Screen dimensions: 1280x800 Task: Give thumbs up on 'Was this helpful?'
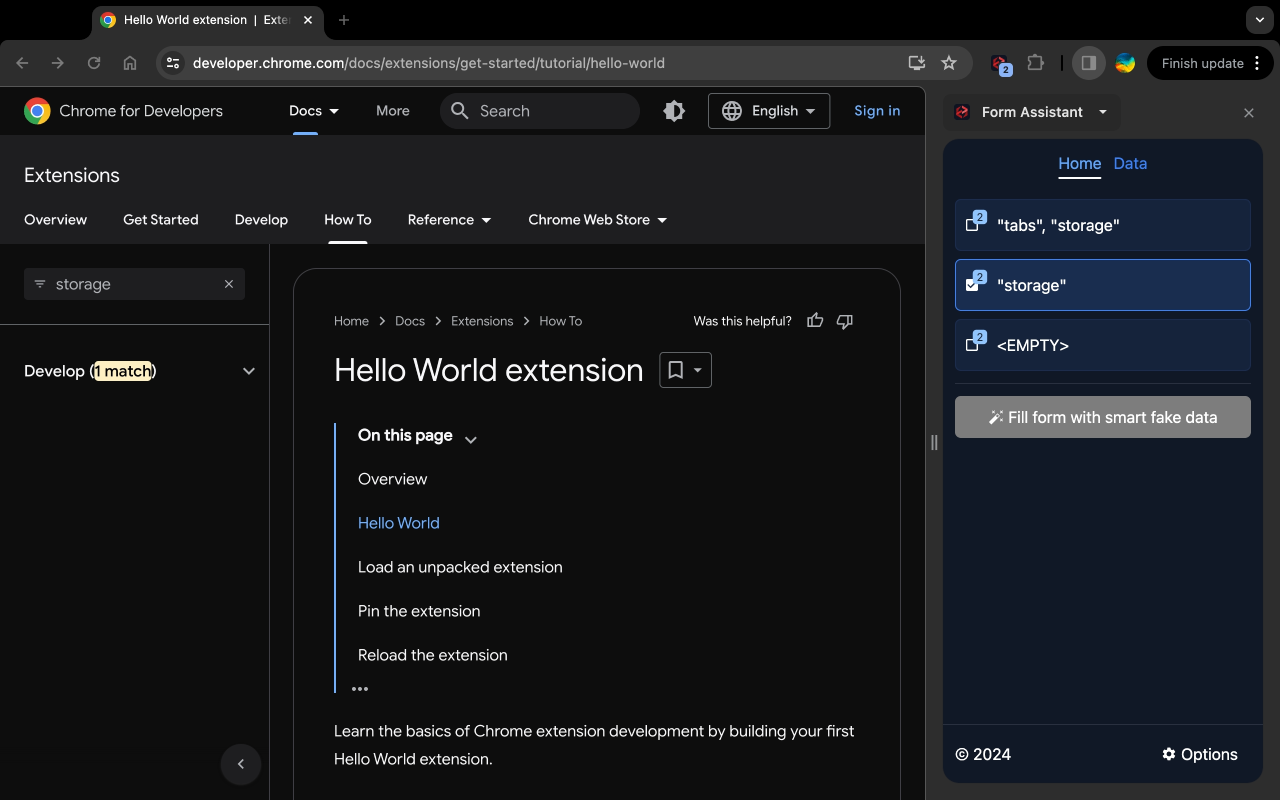815,320
